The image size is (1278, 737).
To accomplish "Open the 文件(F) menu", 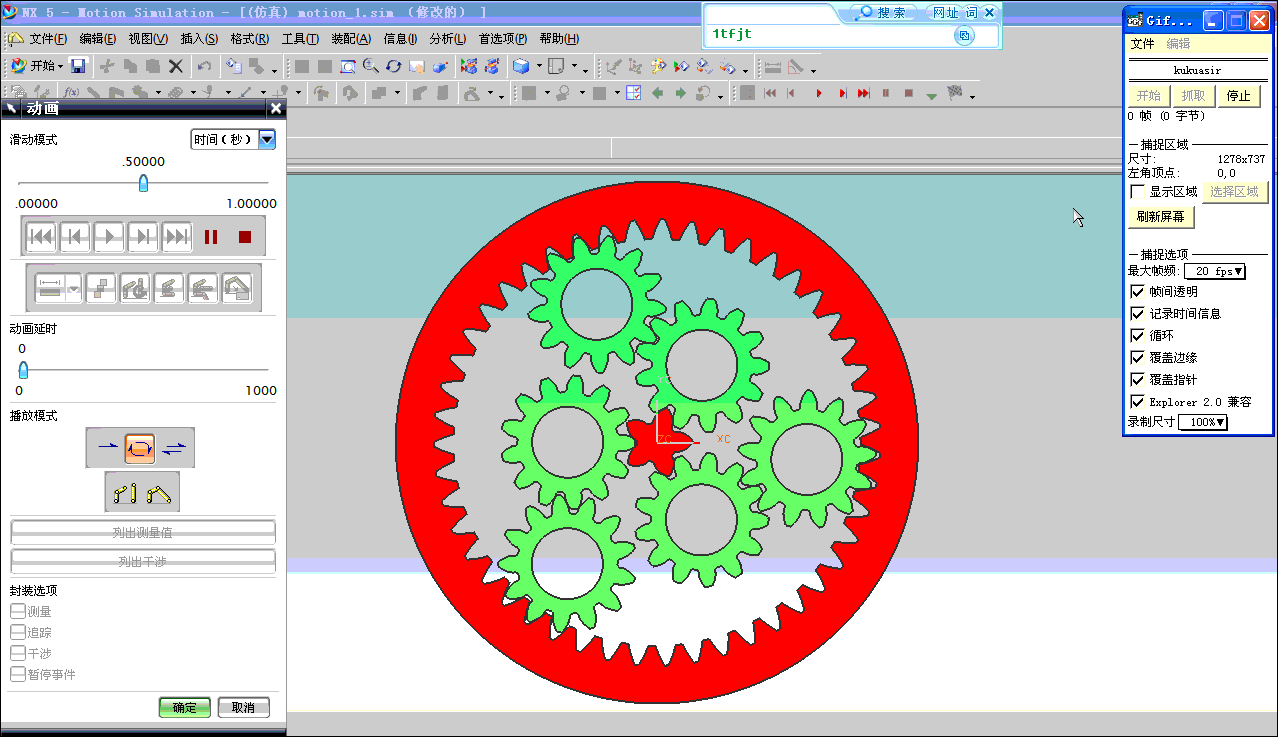I will click(x=47, y=39).
